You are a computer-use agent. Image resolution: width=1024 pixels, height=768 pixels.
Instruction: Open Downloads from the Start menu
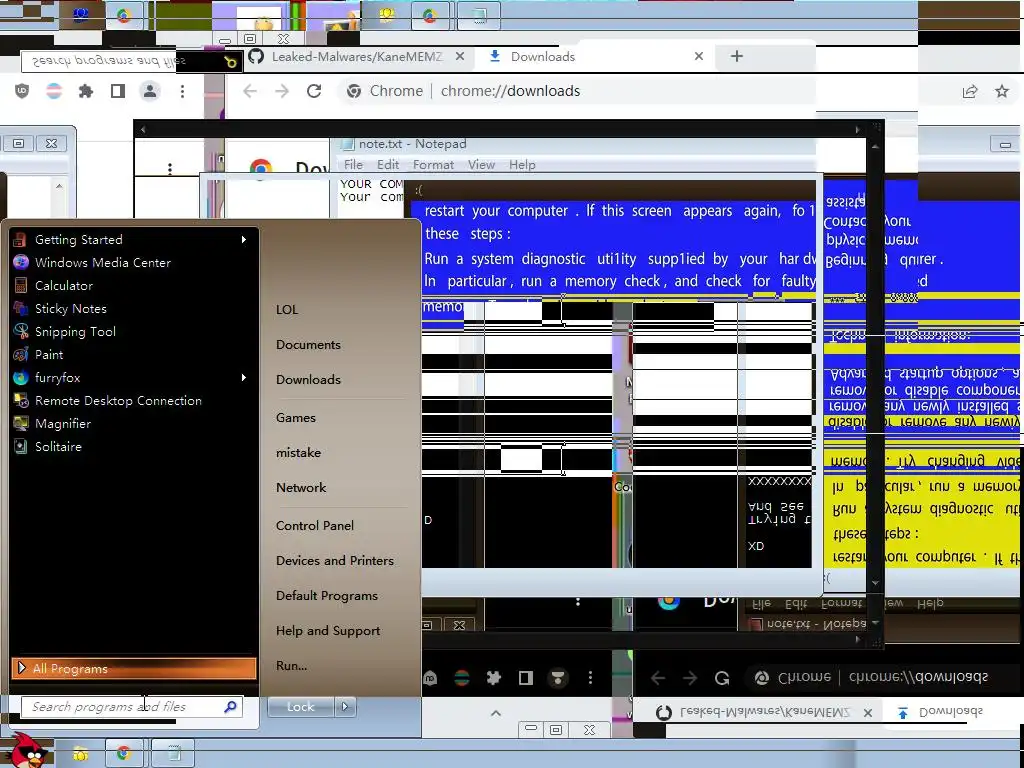click(x=308, y=379)
